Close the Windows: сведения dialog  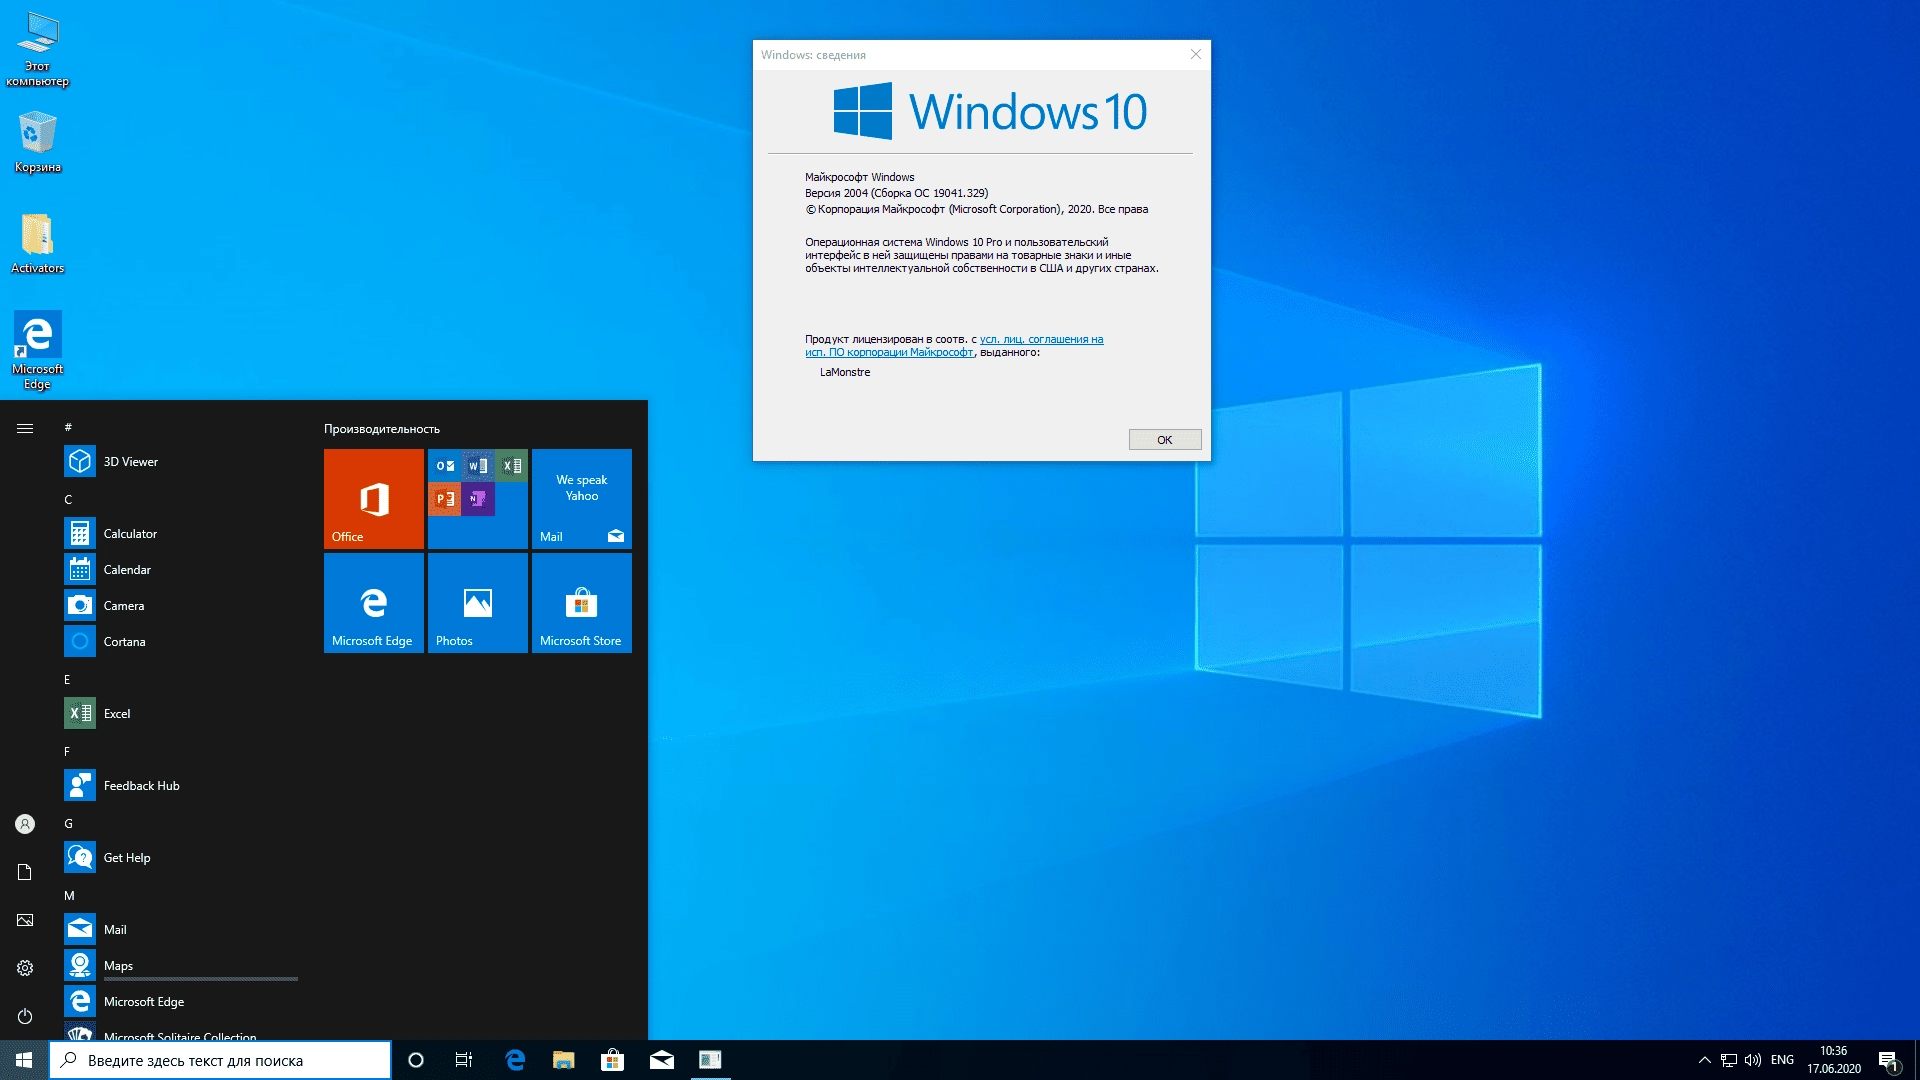click(1195, 54)
